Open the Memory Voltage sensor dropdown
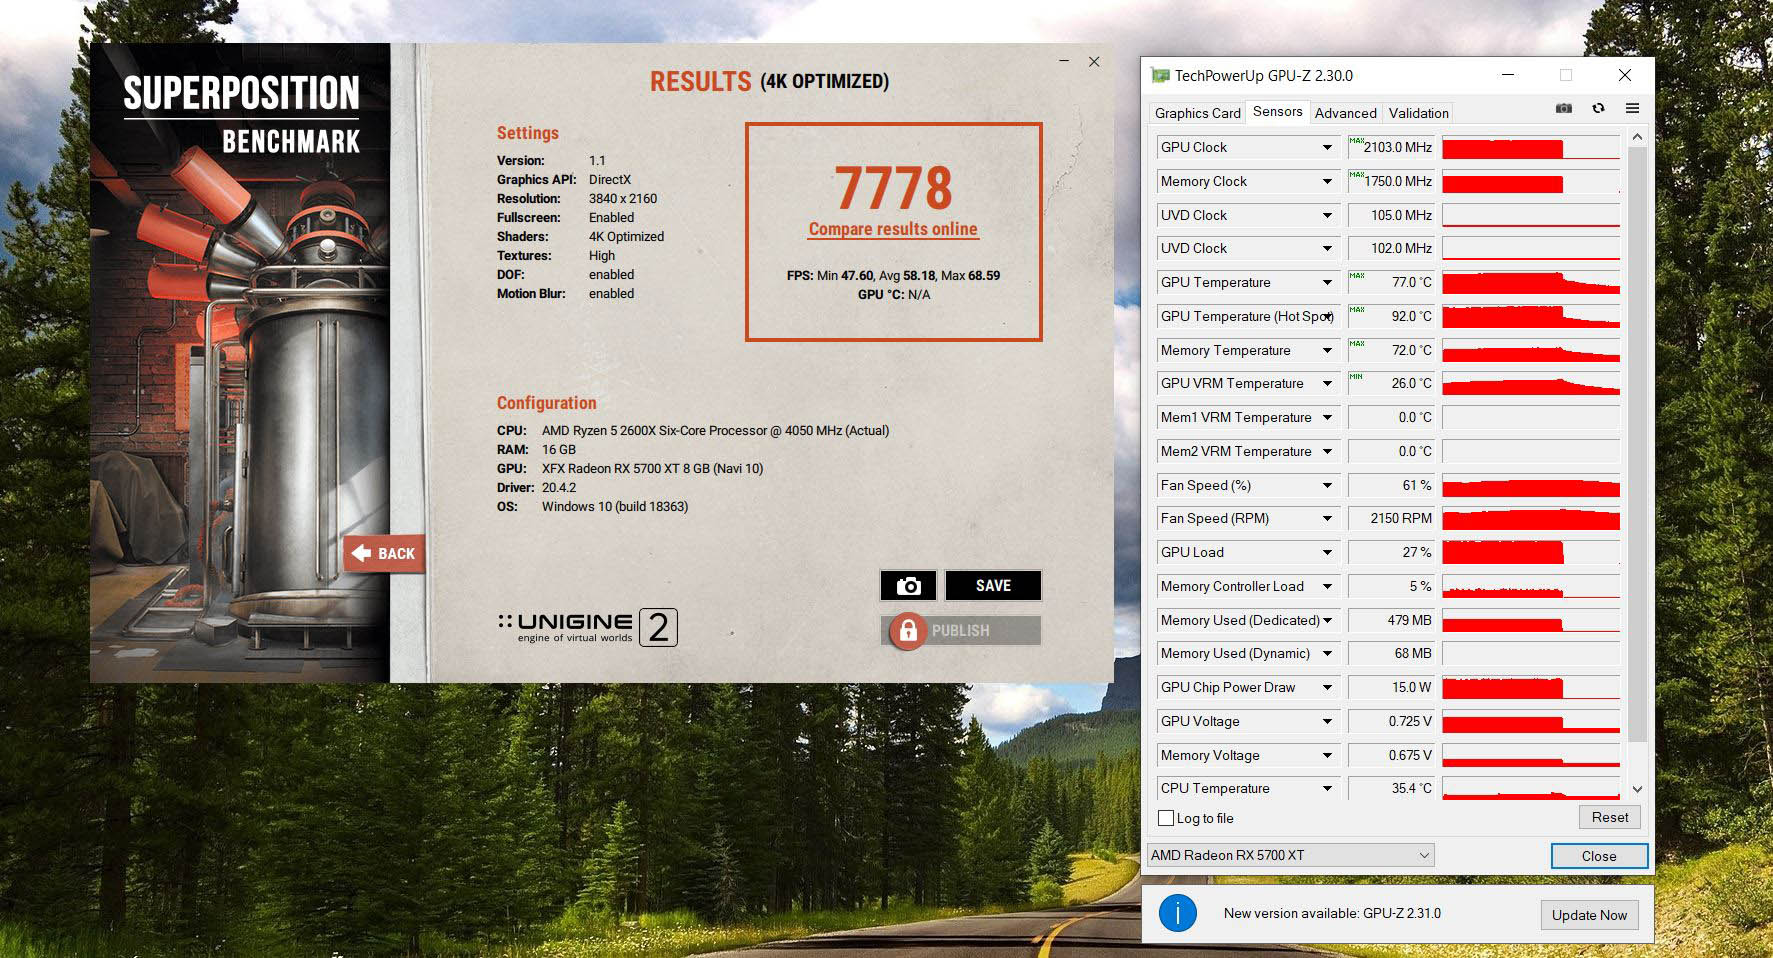 tap(1327, 755)
